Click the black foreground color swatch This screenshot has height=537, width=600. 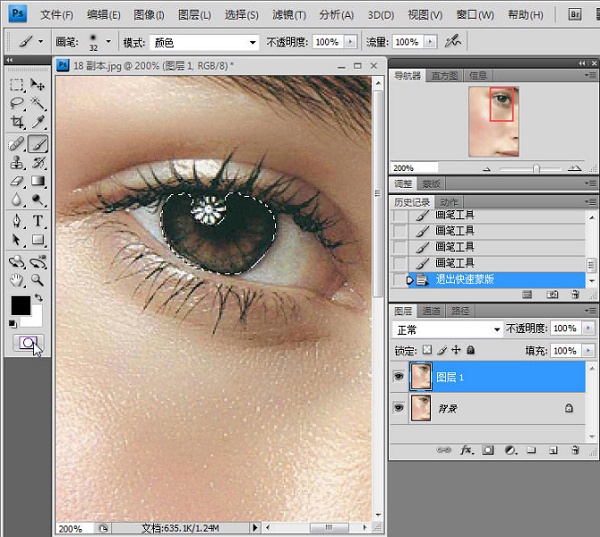click(x=20, y=305)
